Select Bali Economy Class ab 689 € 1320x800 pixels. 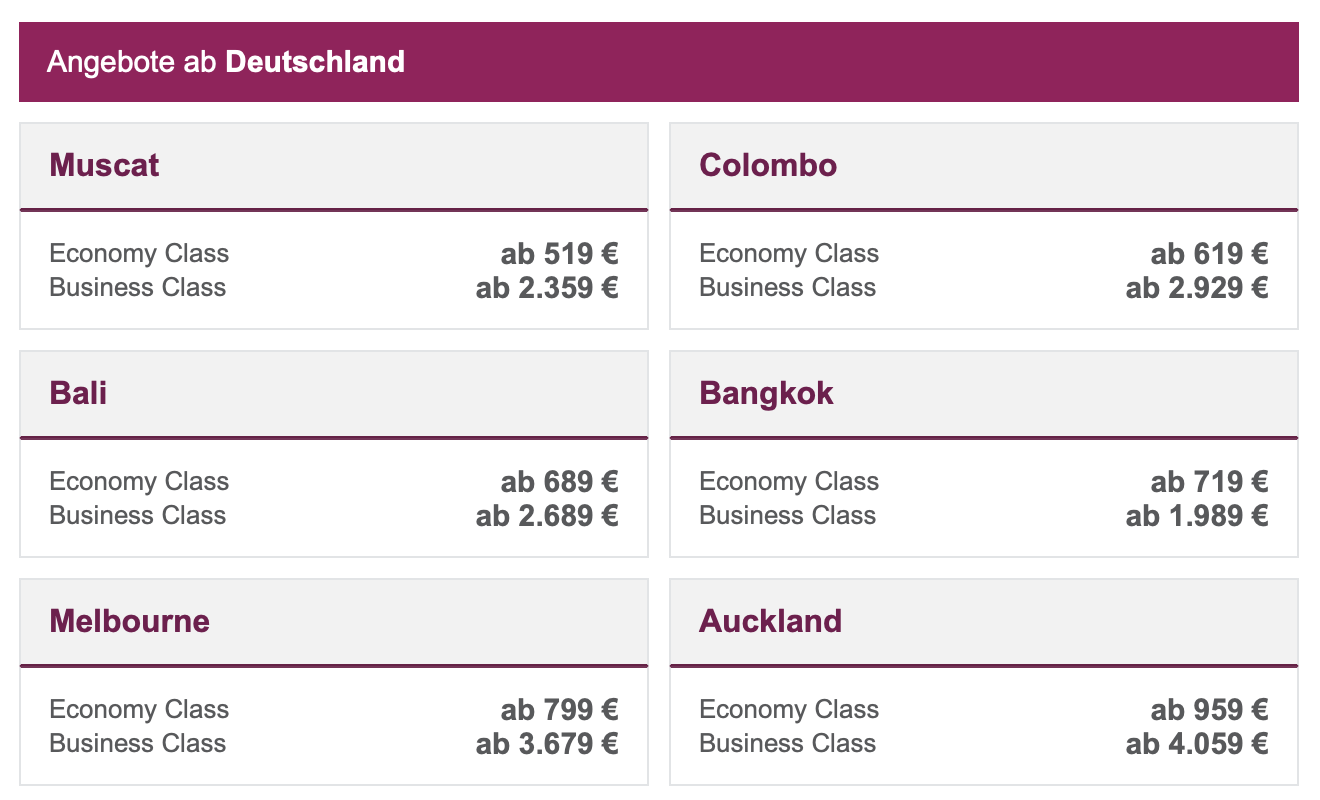point(559,482)
